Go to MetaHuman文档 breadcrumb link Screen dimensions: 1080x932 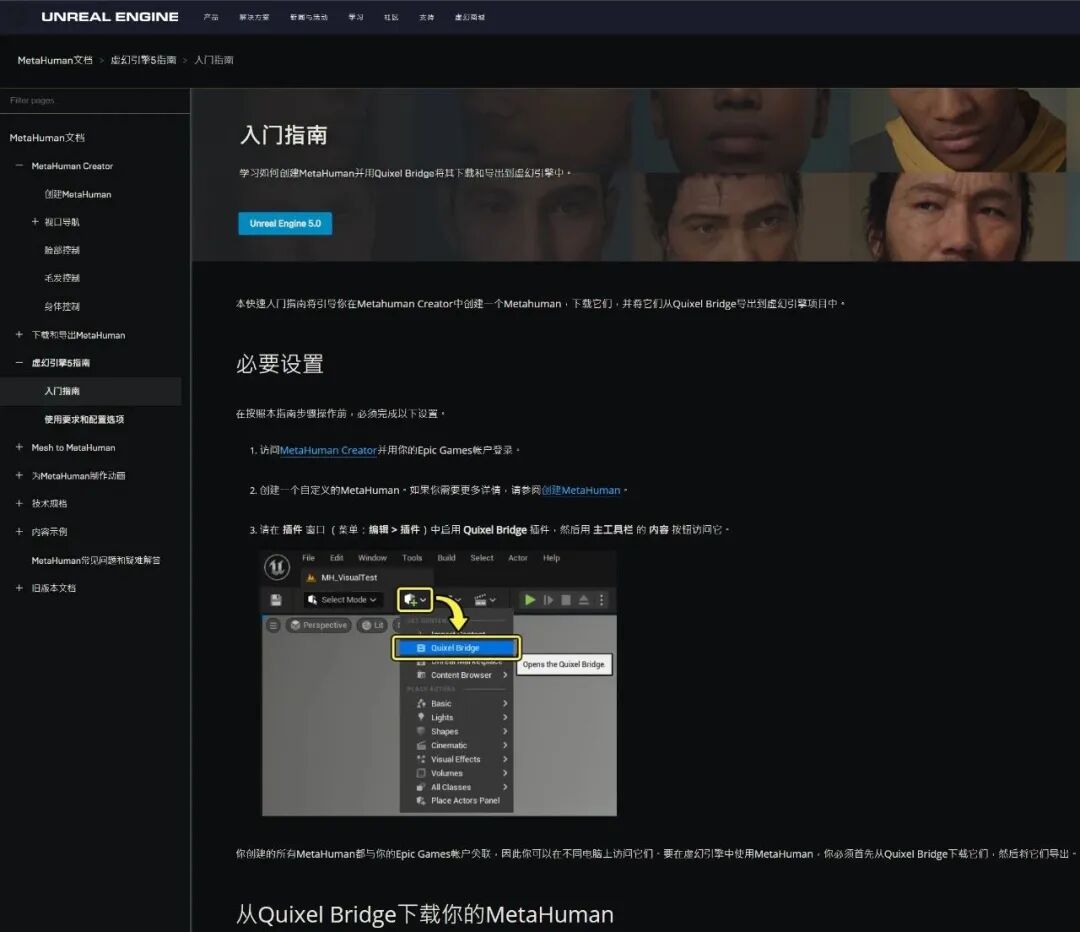click(x=55, y=60)
